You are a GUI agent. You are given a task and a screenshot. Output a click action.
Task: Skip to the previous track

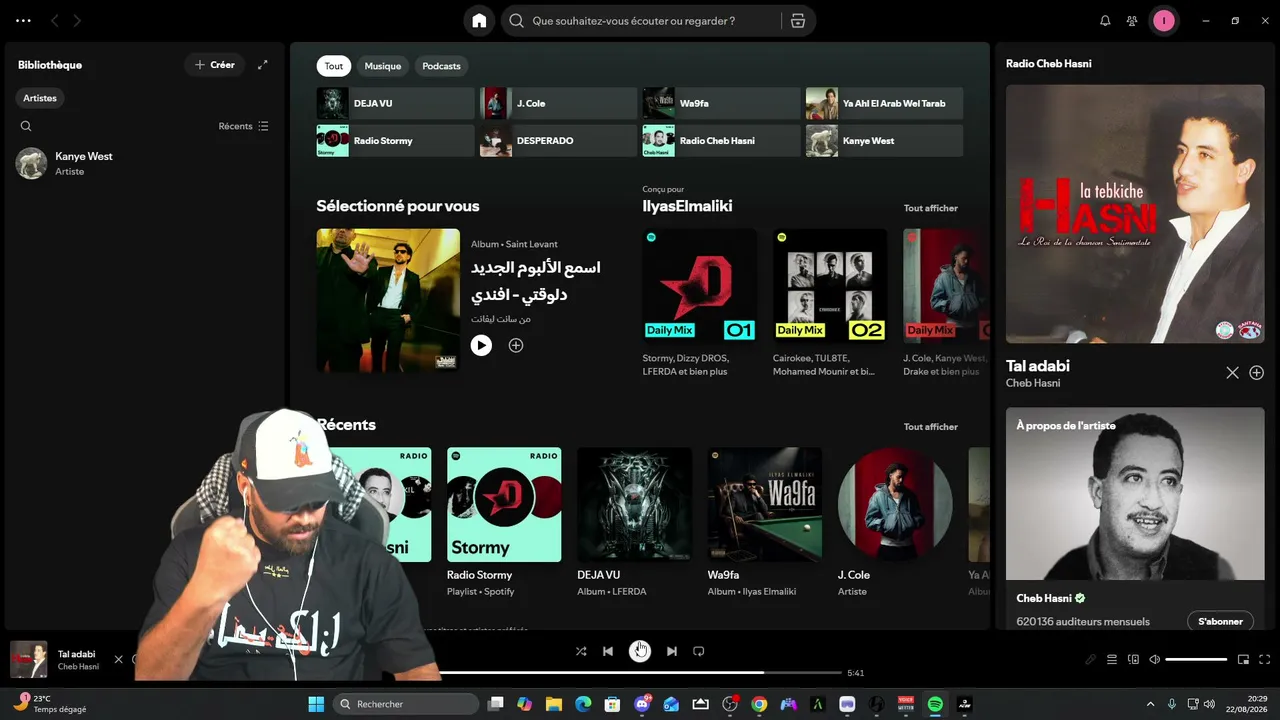pyautogui.click(x=608, y=651)
